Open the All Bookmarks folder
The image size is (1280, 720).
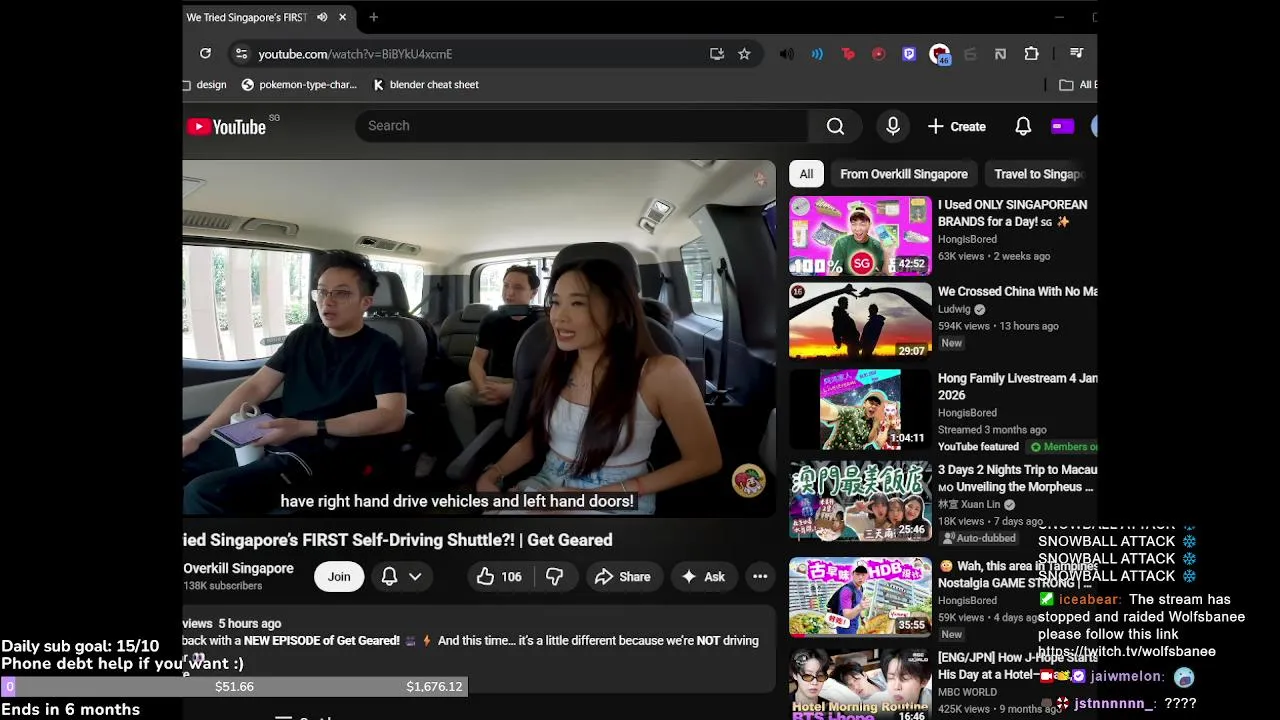coord(1078,85)
